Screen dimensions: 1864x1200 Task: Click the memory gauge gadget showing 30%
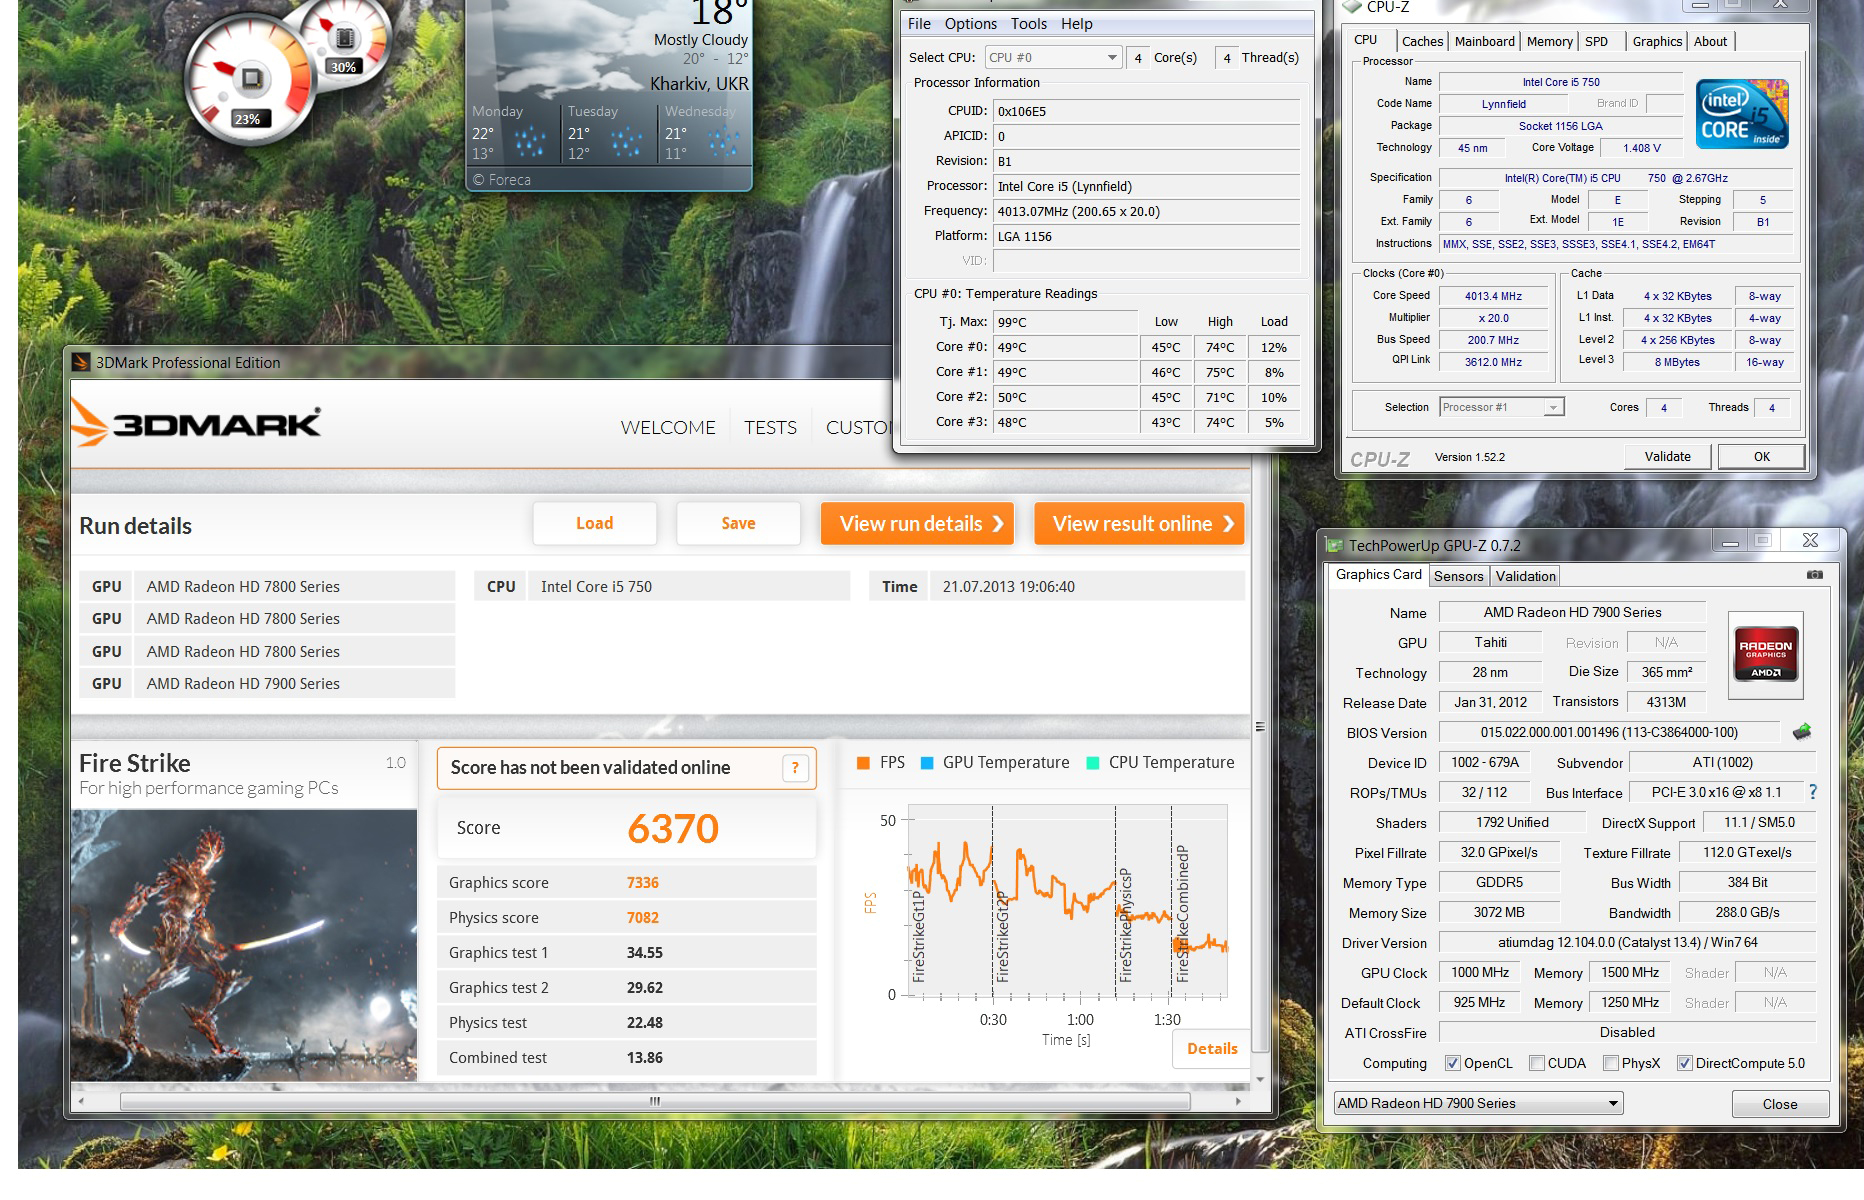click(345, 40)
